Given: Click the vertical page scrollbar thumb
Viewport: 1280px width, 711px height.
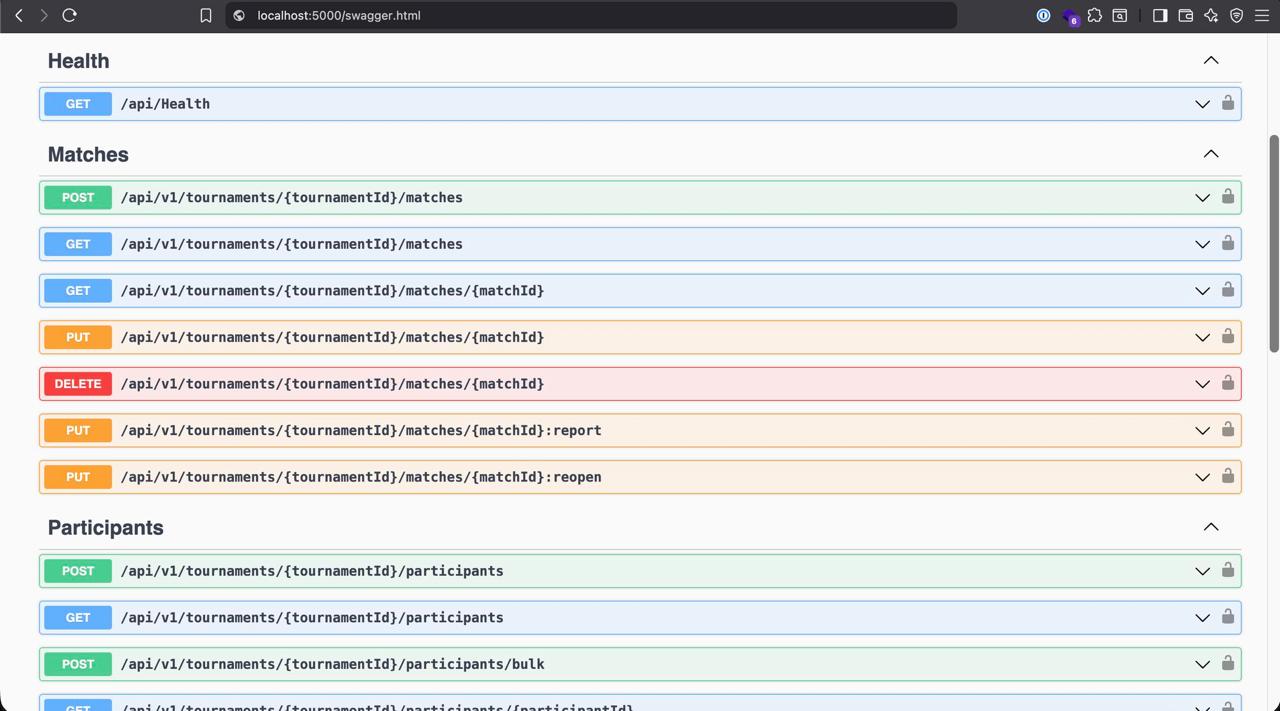Looking at the screenshot, I should pos(1273,243).
